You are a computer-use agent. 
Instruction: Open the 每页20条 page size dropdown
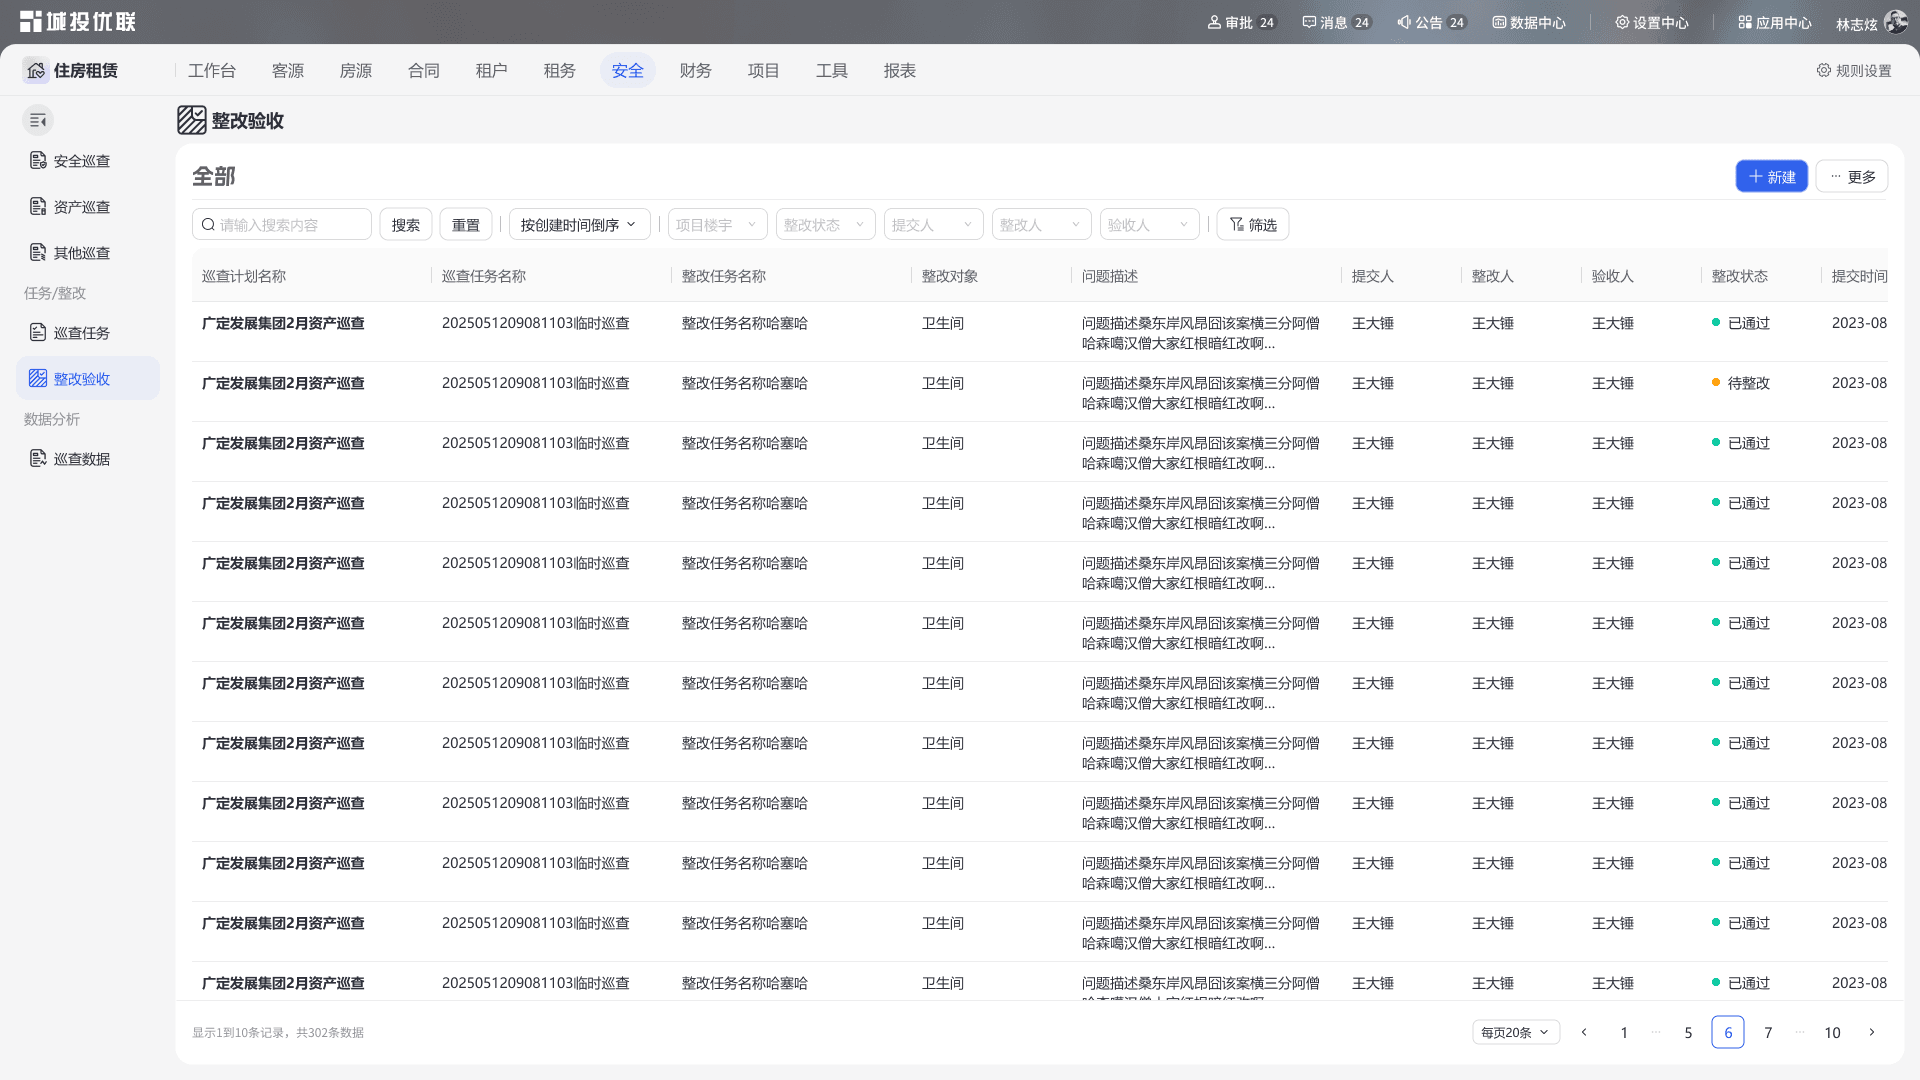[x=1516, y=1032]
